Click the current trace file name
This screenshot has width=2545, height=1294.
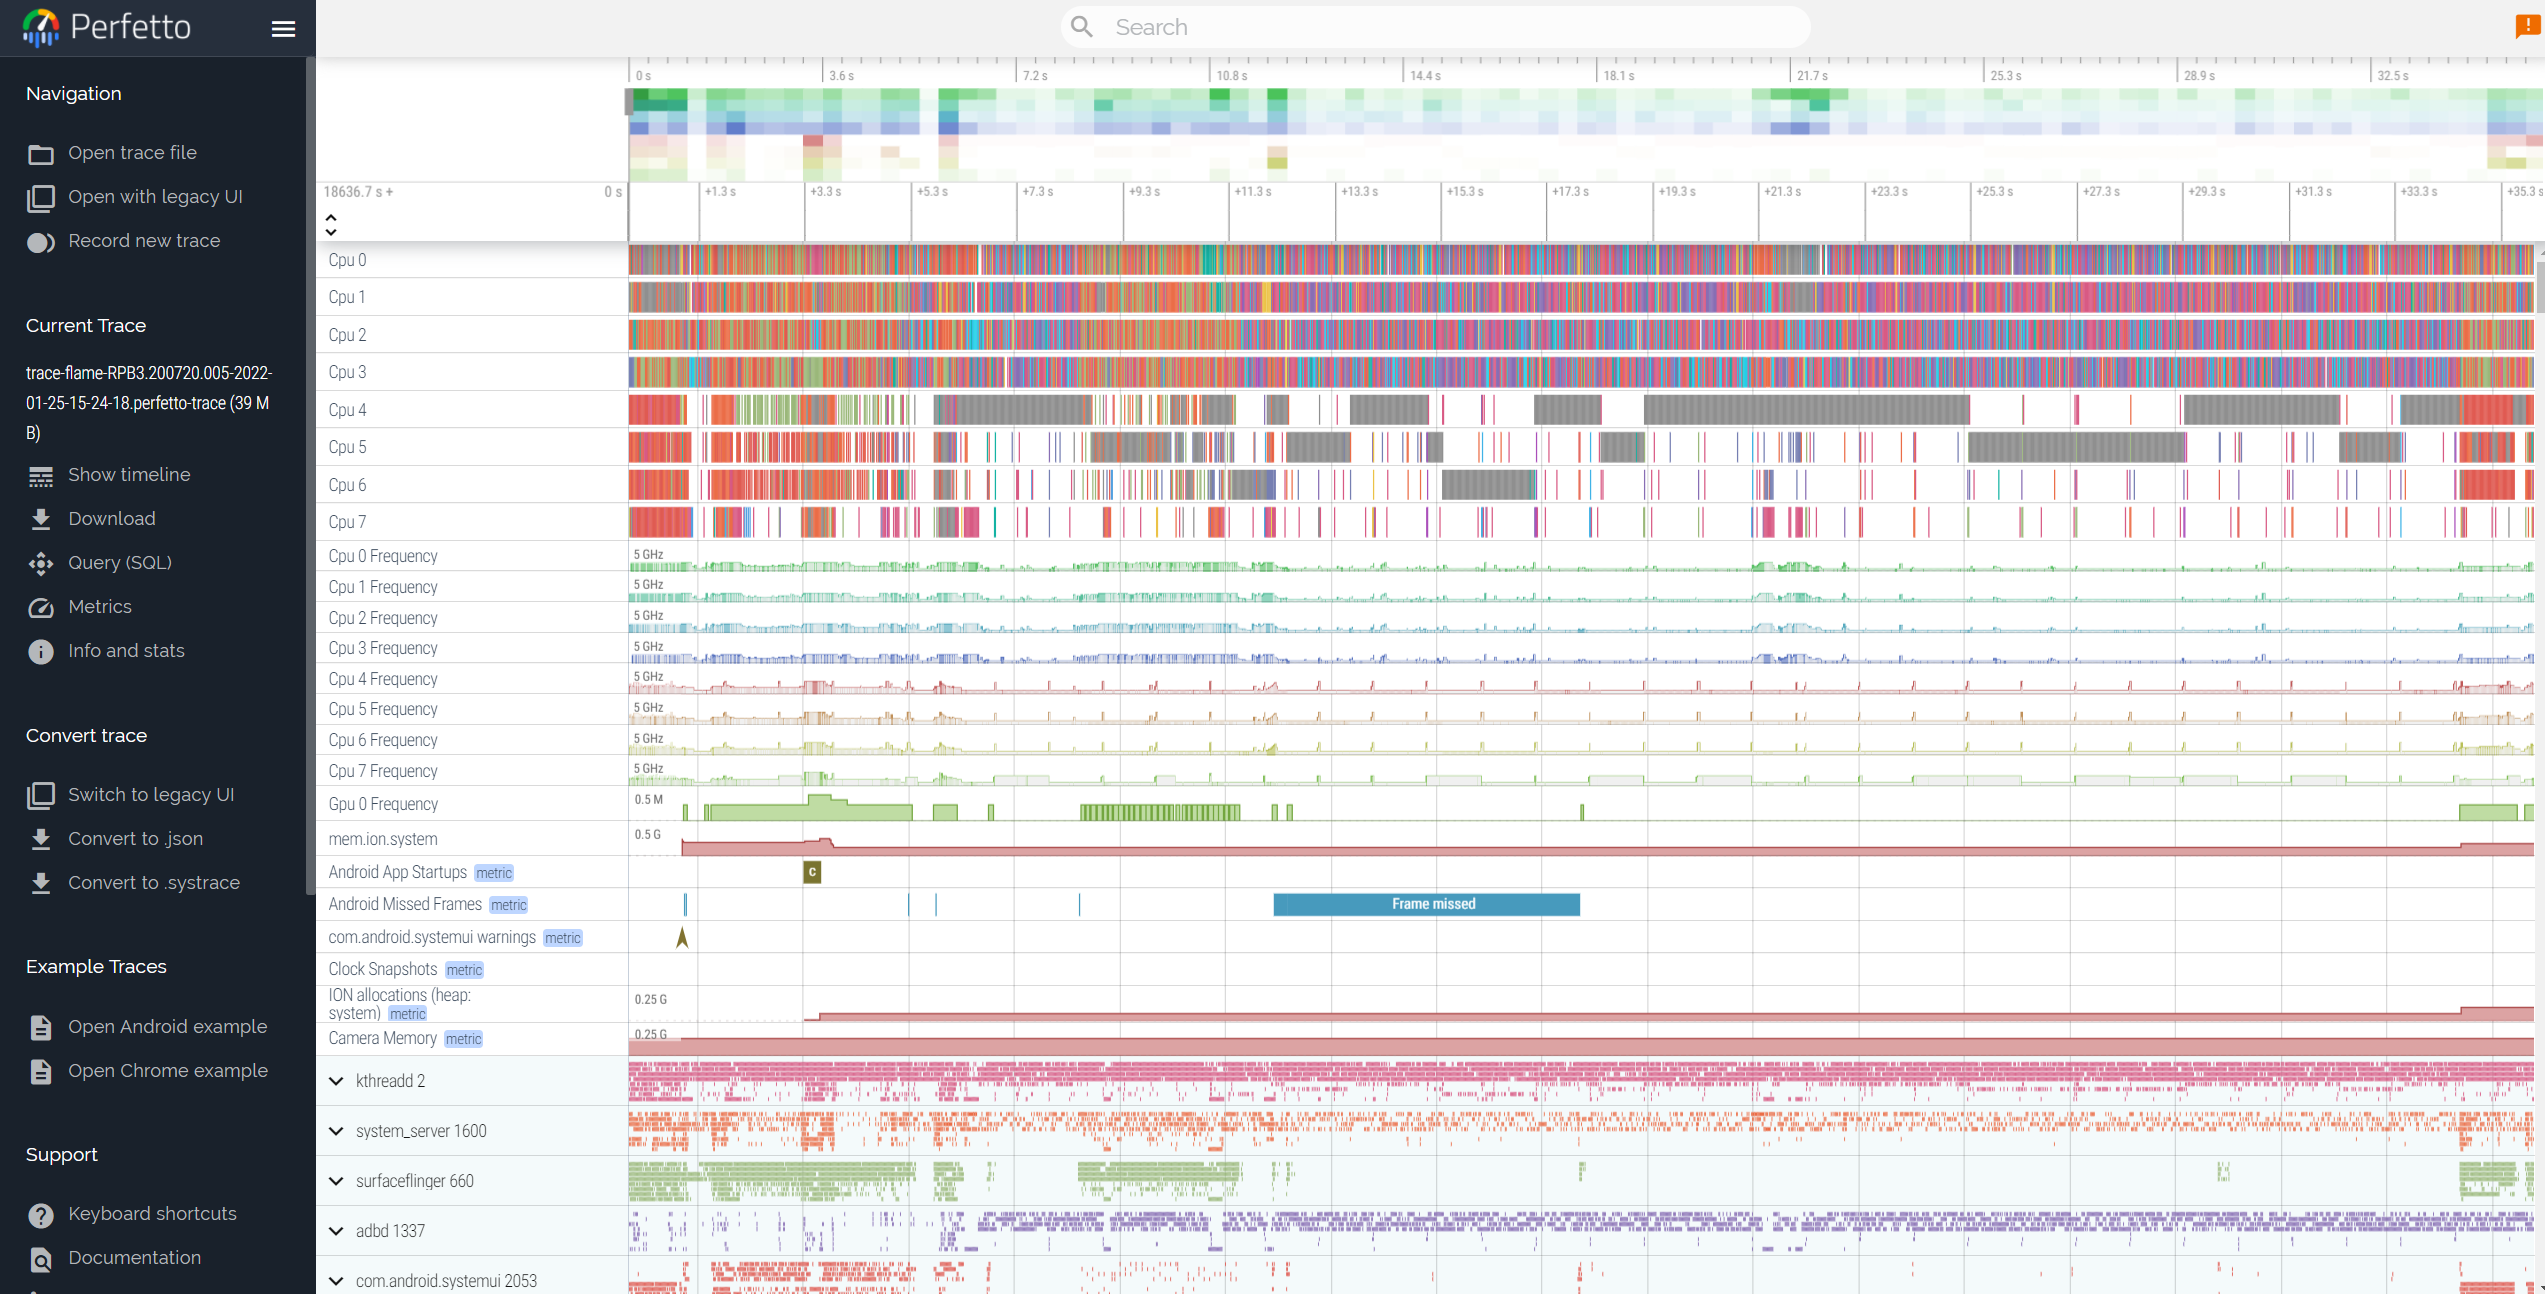(149, 403)
